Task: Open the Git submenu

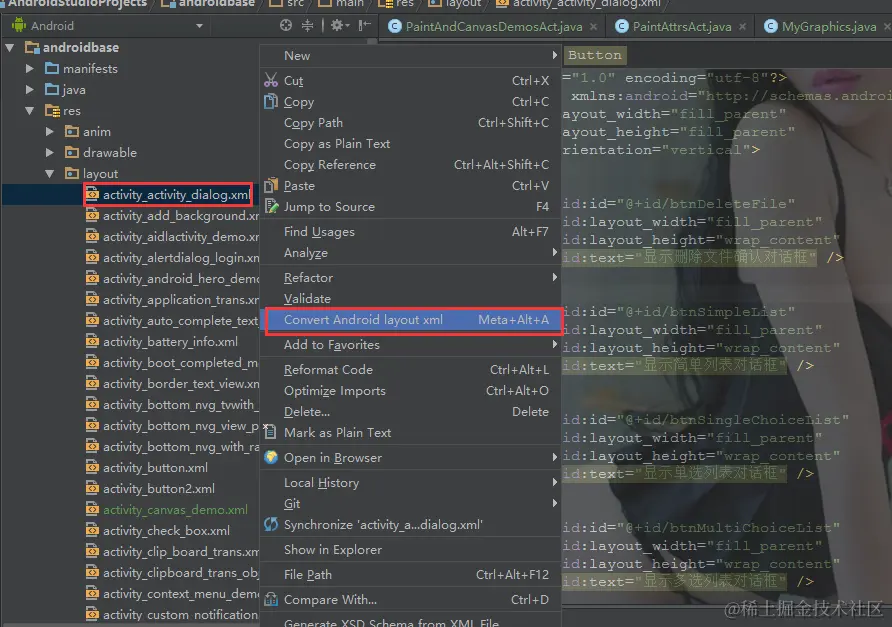Action: click(411, 505)
